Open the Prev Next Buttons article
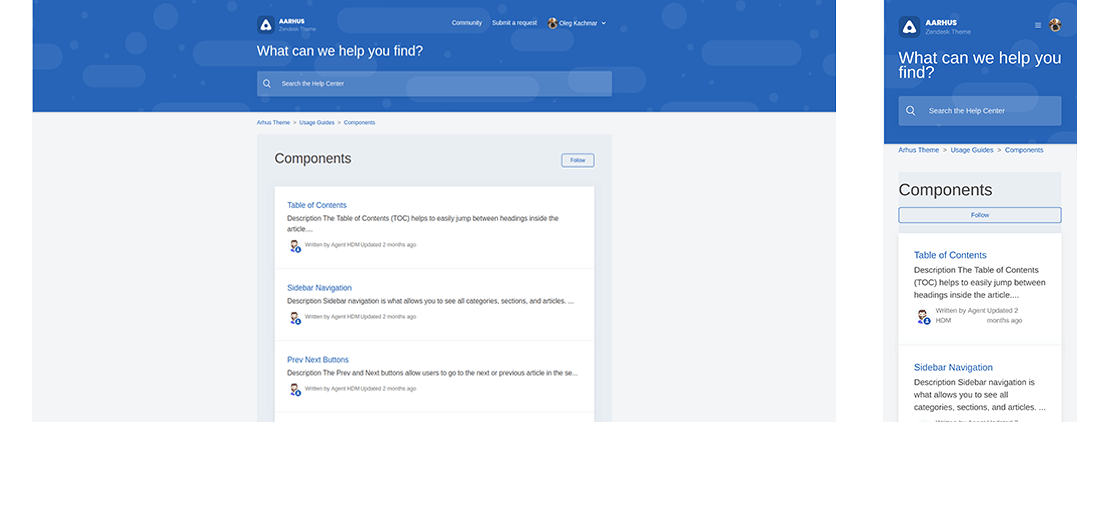Viewport: 1110px width, 508px height. (x=317, y=360)
